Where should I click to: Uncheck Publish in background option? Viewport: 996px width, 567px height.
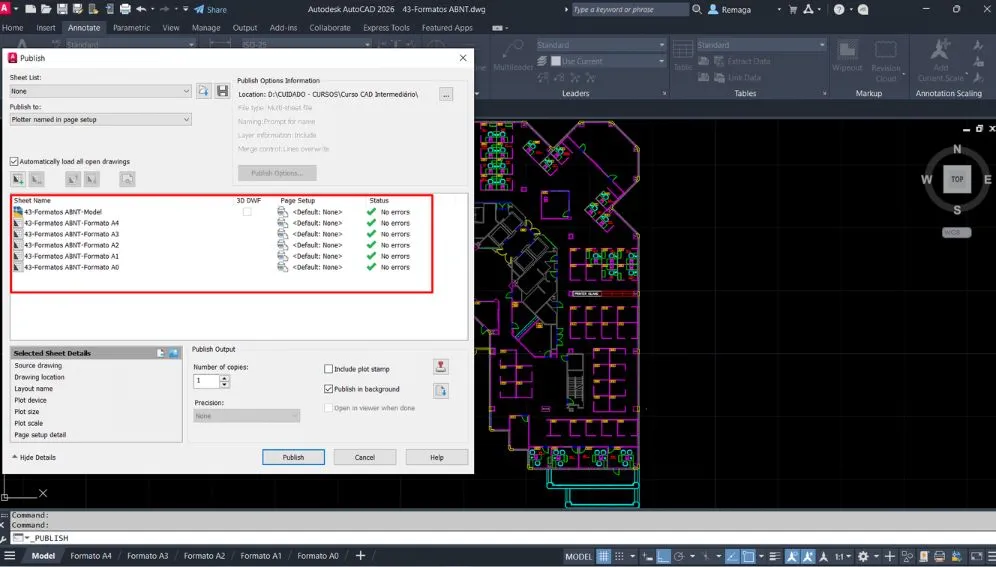(x=329, y=389)
